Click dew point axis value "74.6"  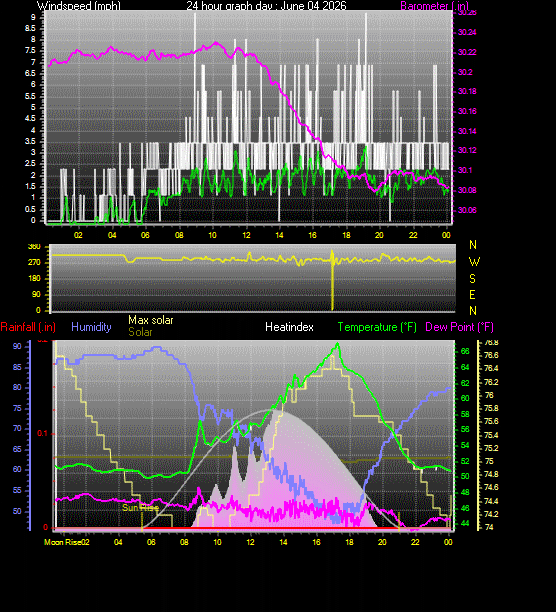coord(491,487)
